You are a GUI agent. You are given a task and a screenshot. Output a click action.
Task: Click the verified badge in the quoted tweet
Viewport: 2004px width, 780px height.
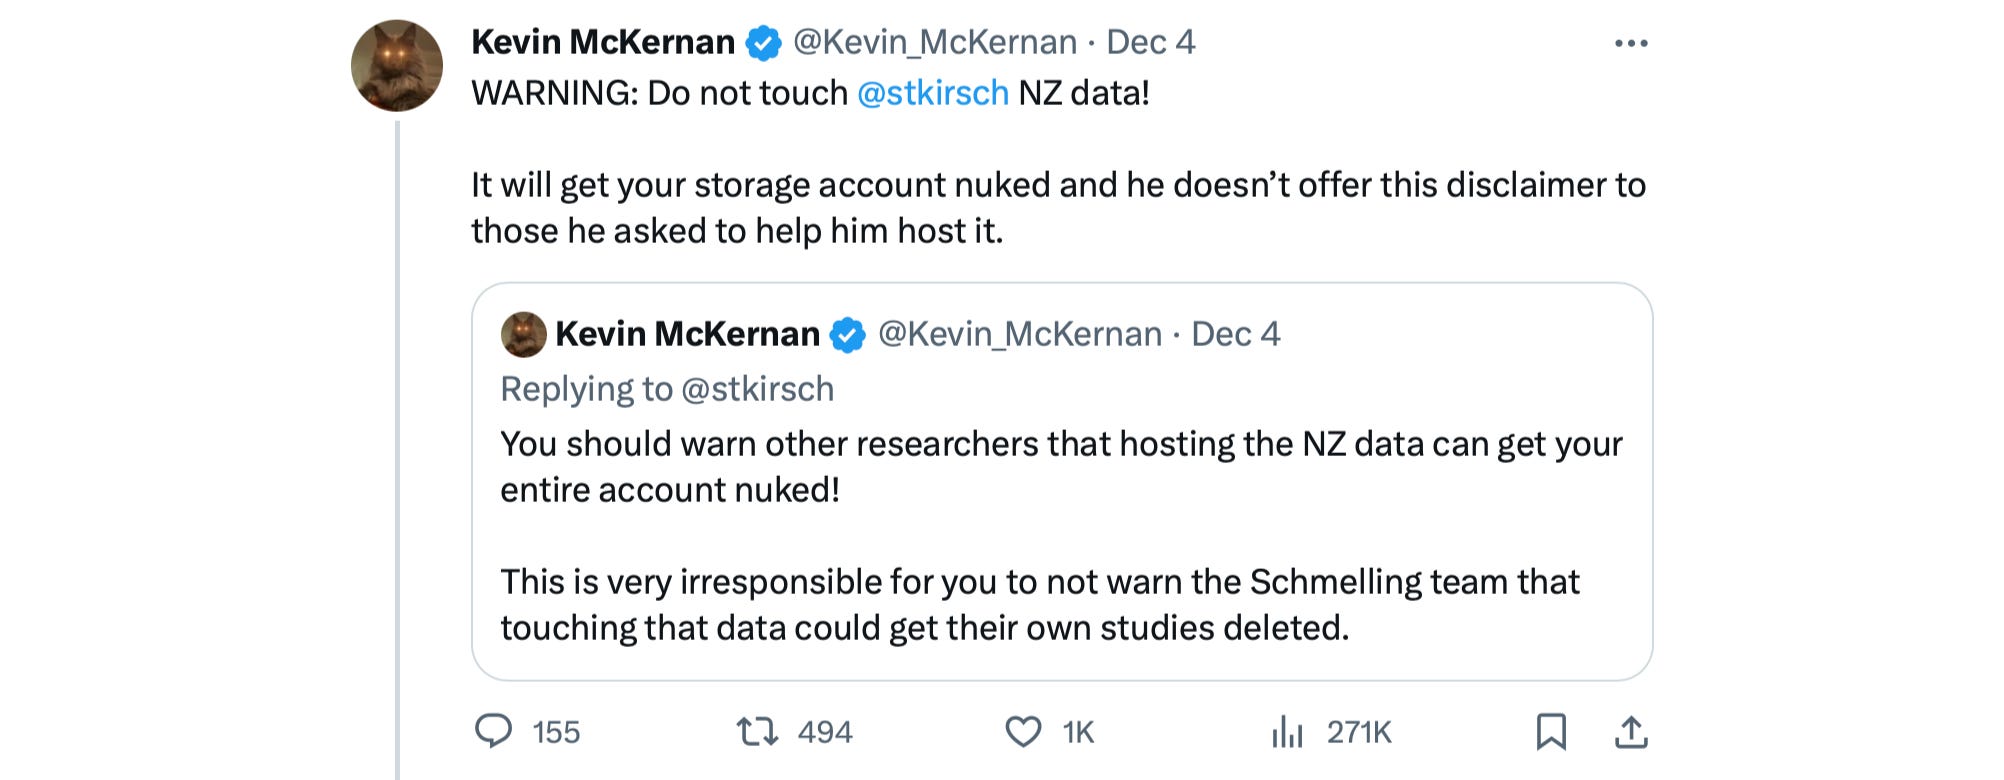pos(849,335)
